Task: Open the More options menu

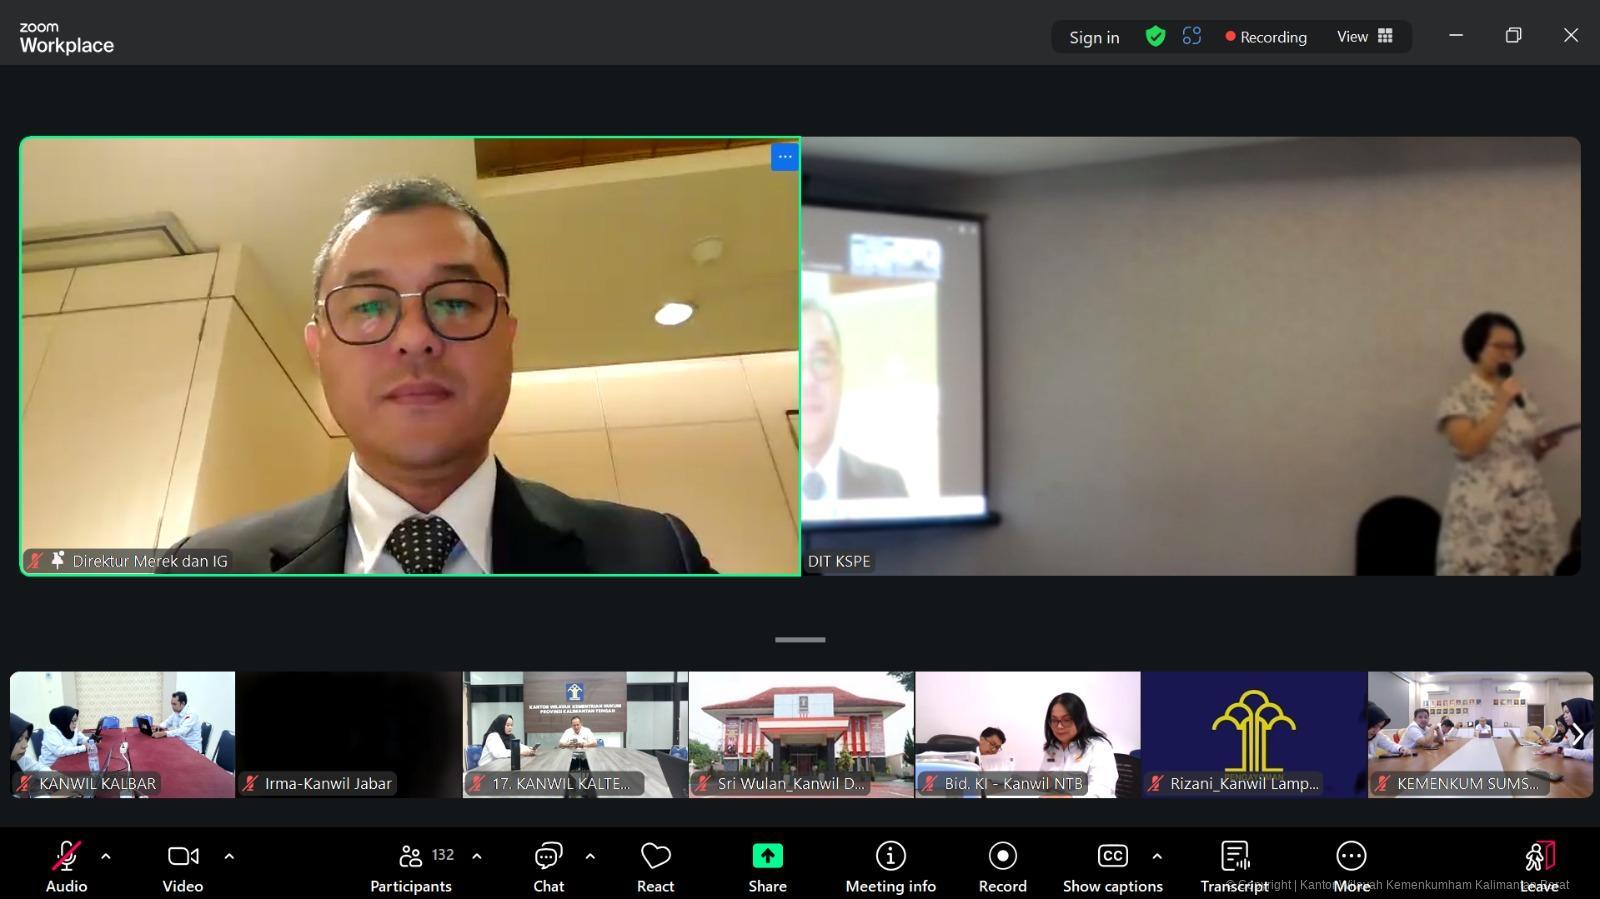Action: tap(1350, 866)
